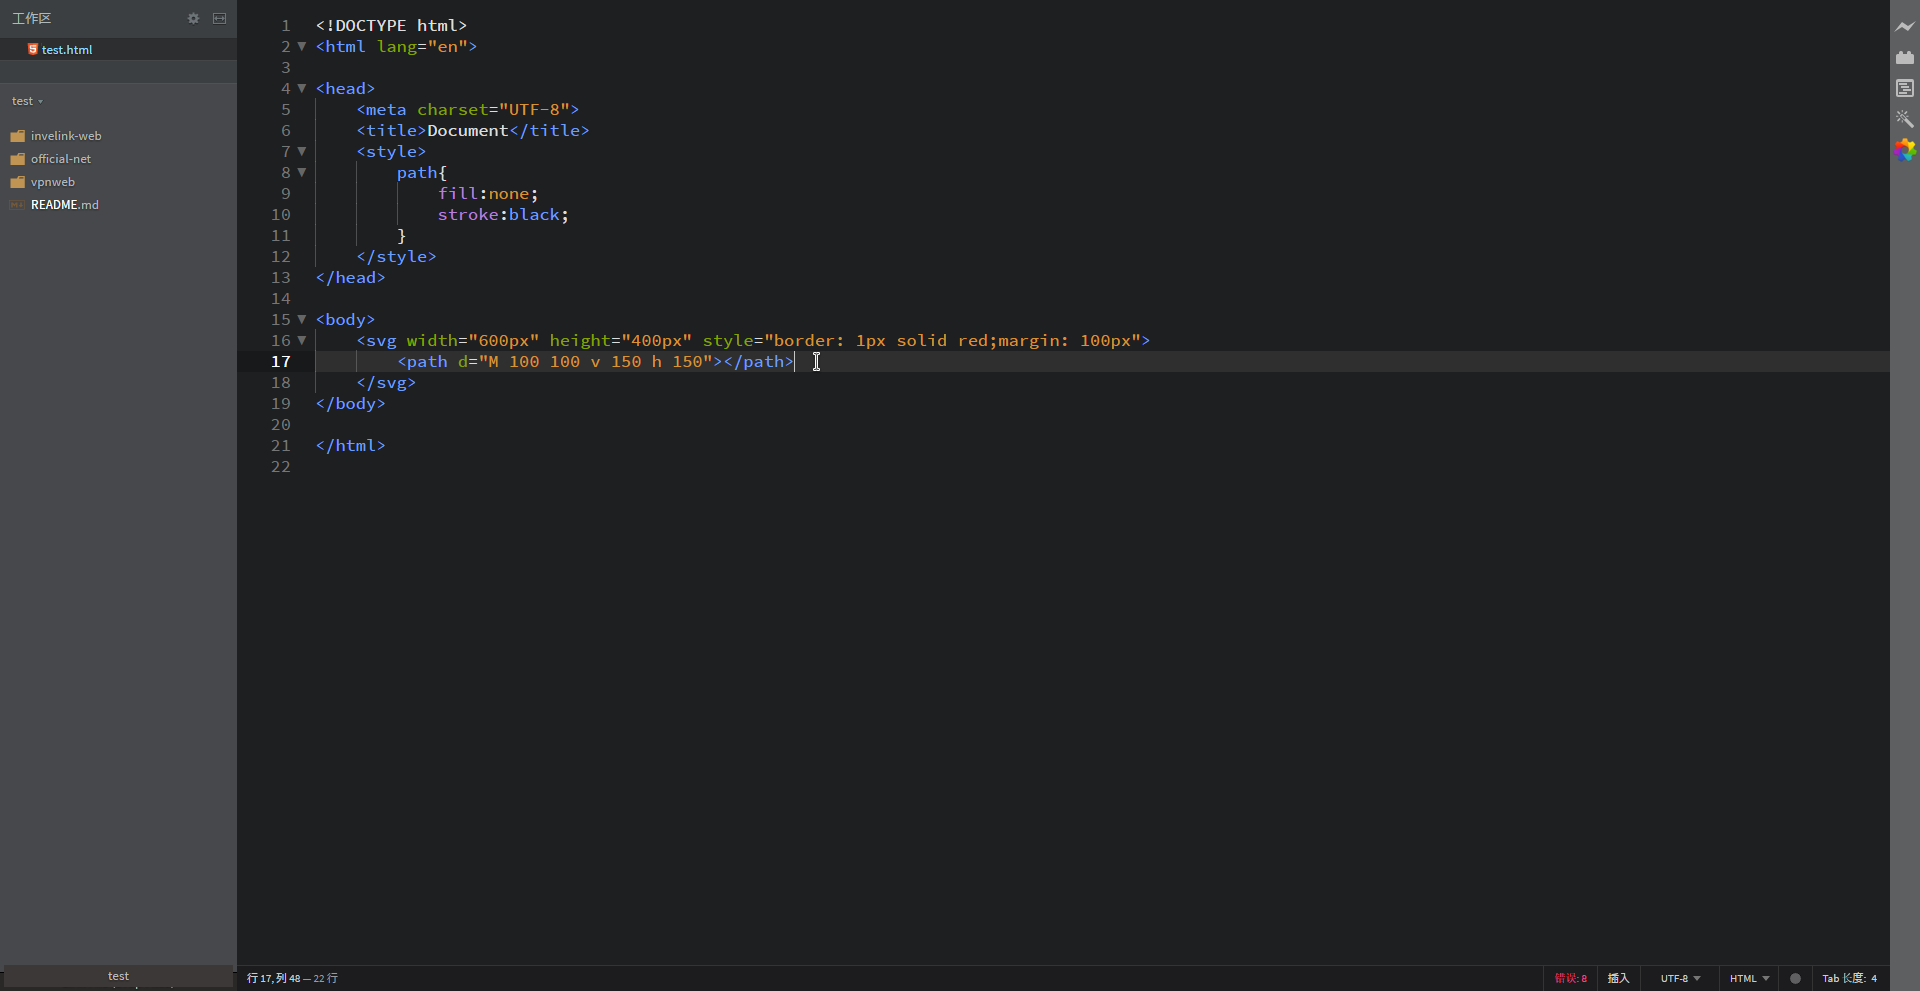Toggle 插入 insert mode in the status bar

[1619, 978]
